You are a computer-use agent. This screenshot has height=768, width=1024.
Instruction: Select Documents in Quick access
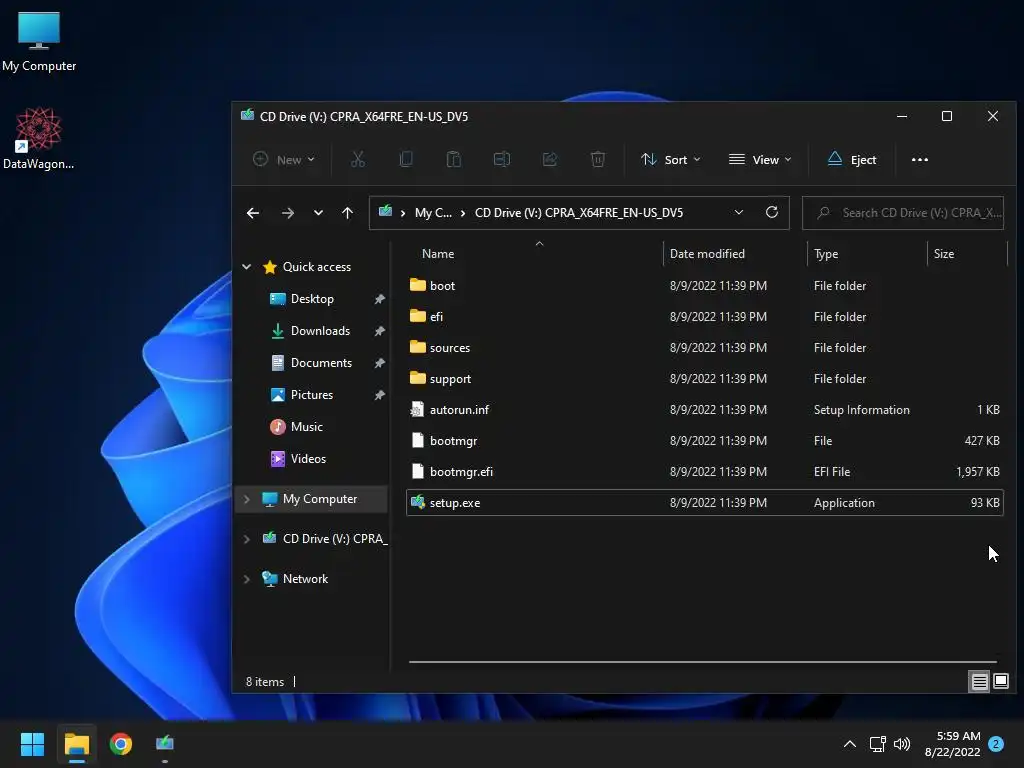tap(321, 363)
